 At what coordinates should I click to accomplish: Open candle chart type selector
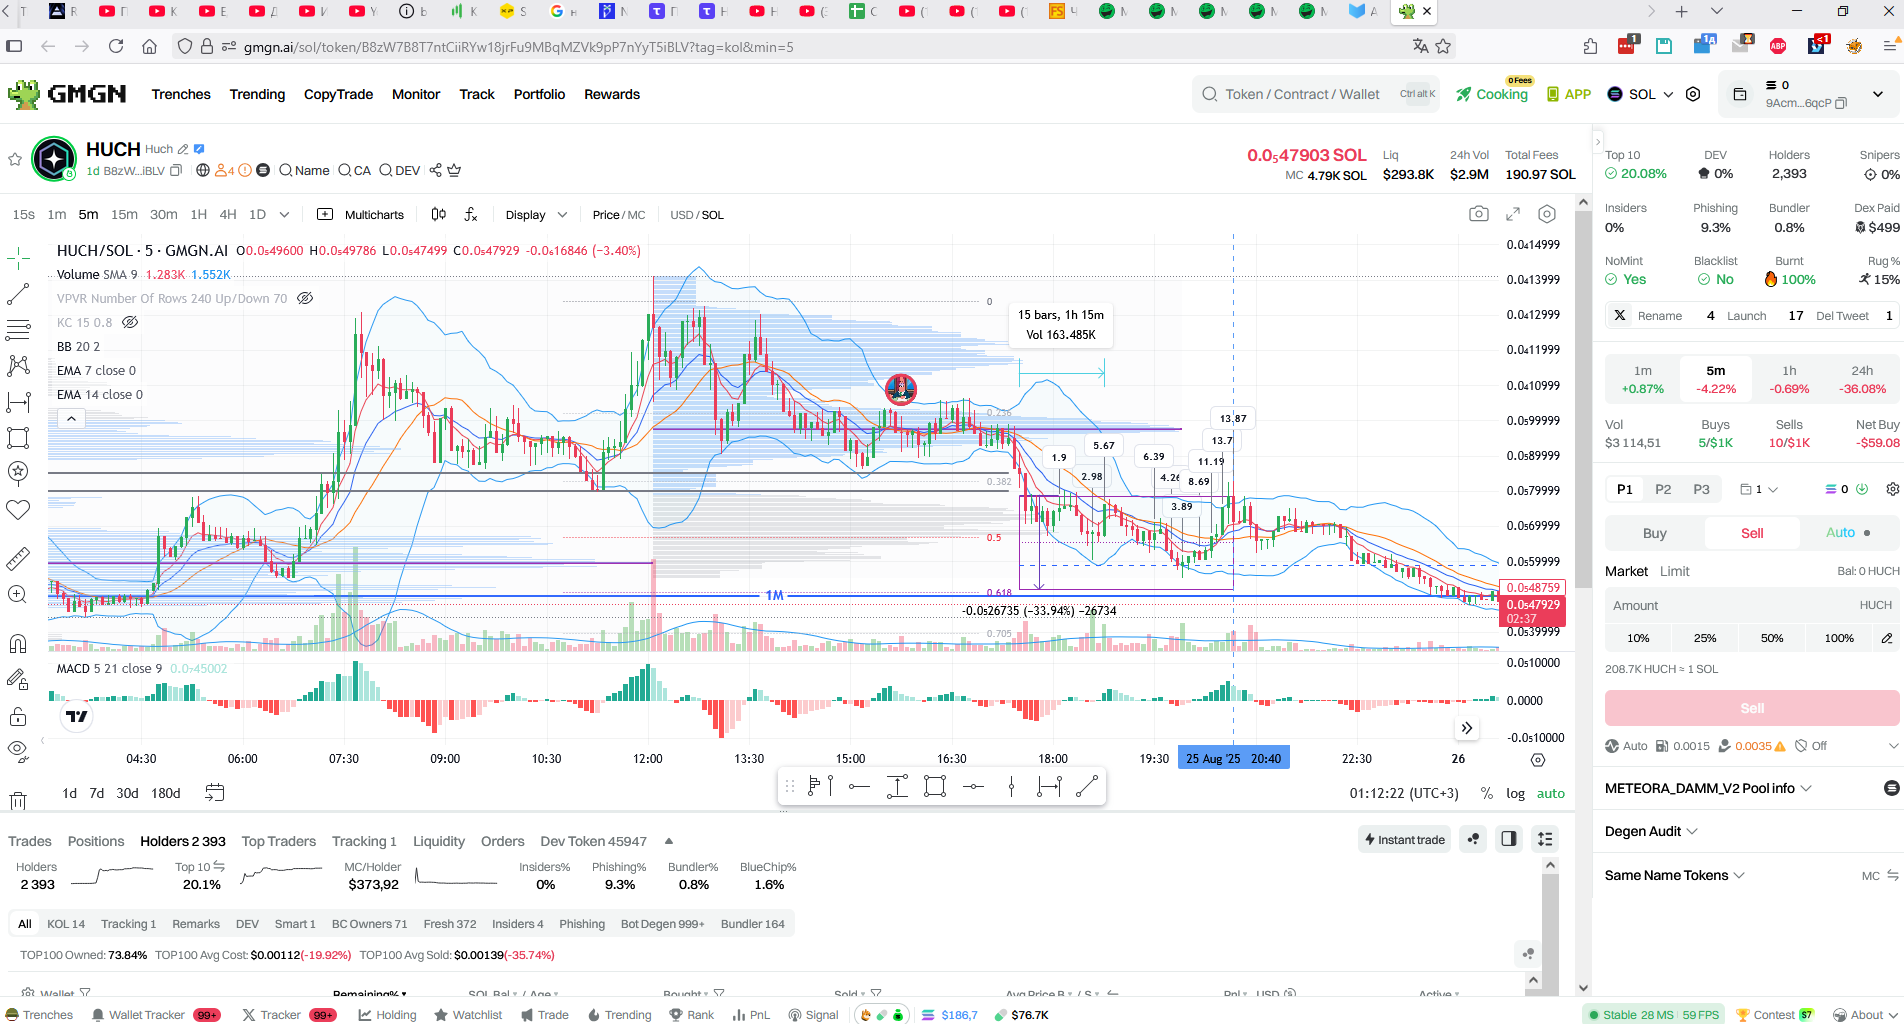pyautogui.click(x=438, y=214)
